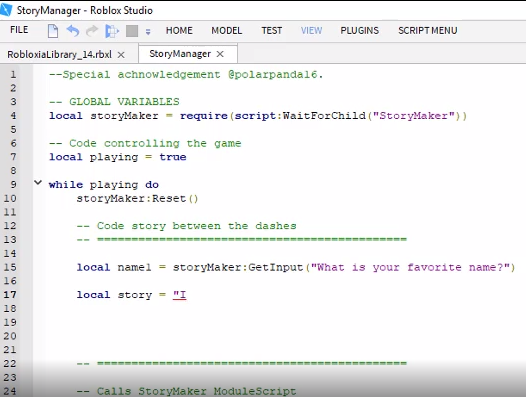Switch to the RobloxiaLibrary_14.rbxl tab

click(60, 54)
